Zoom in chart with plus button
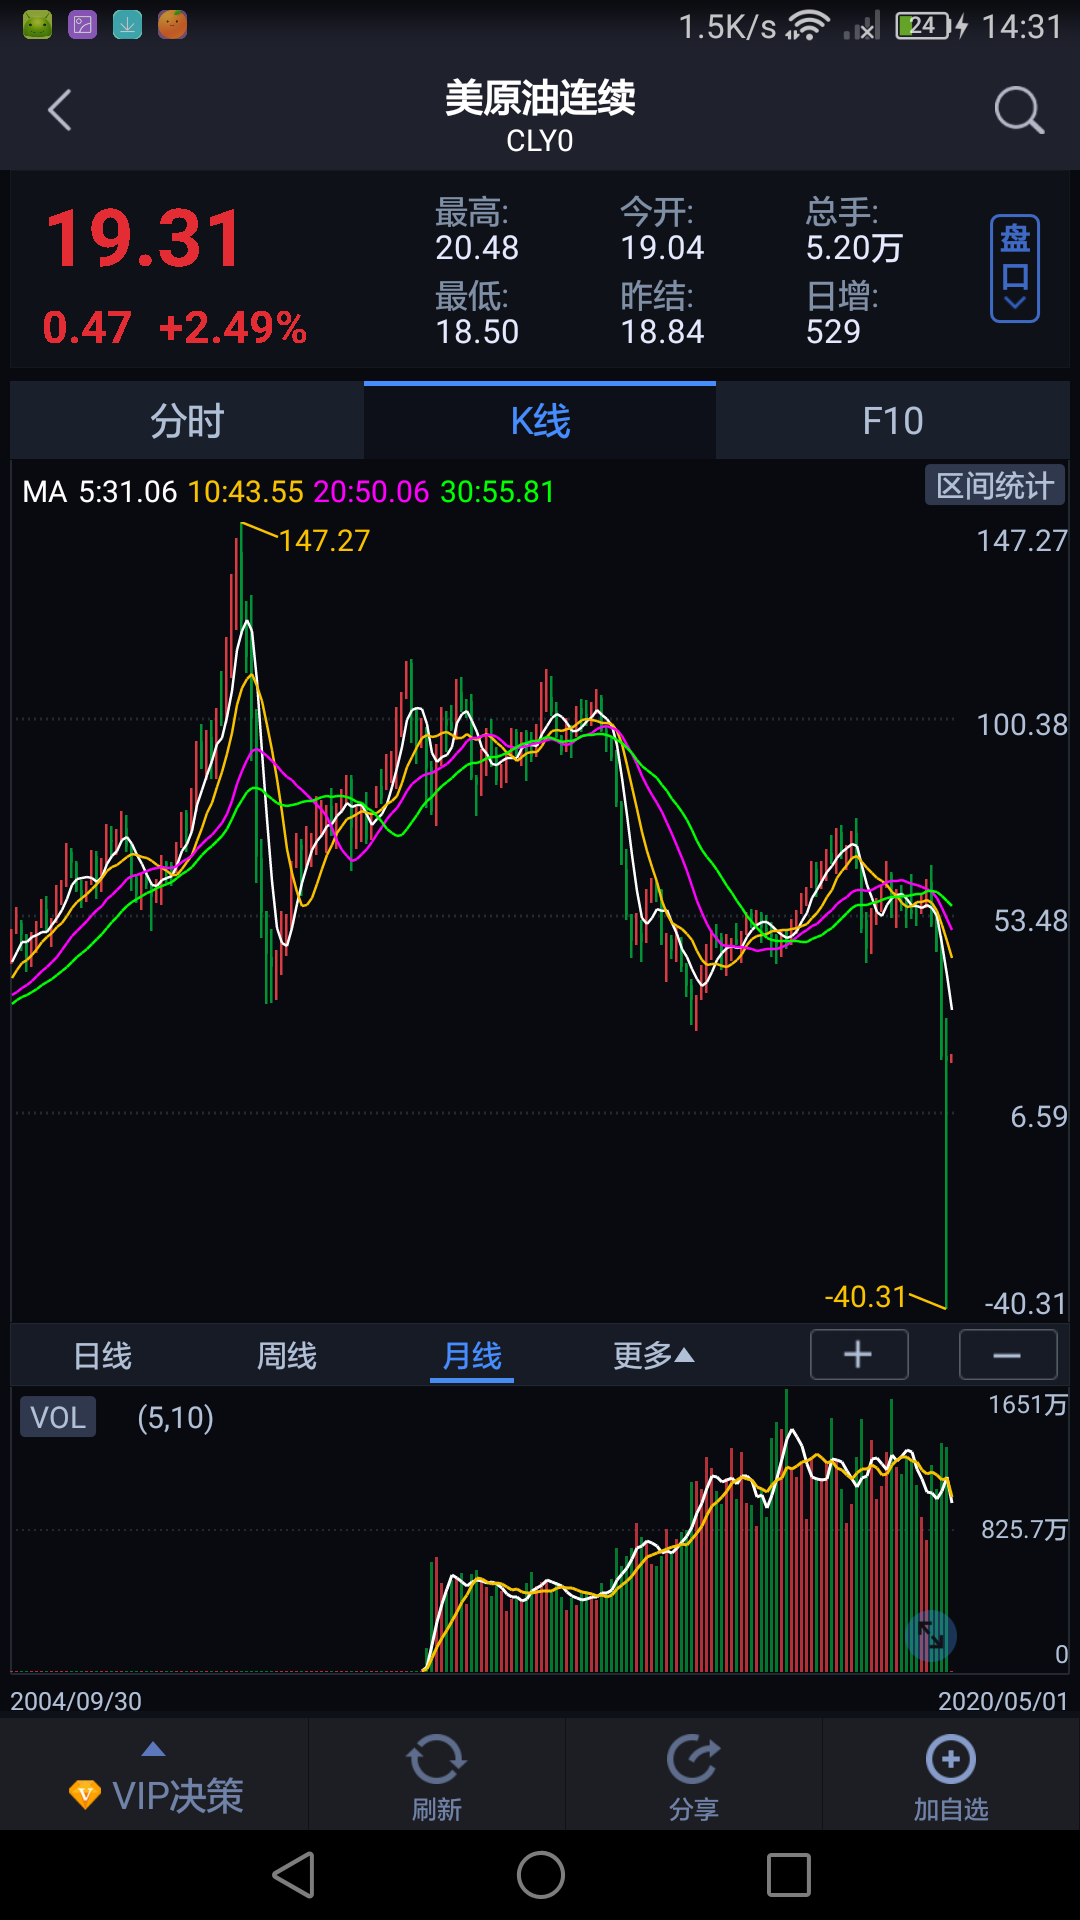 pos(859,1355)
